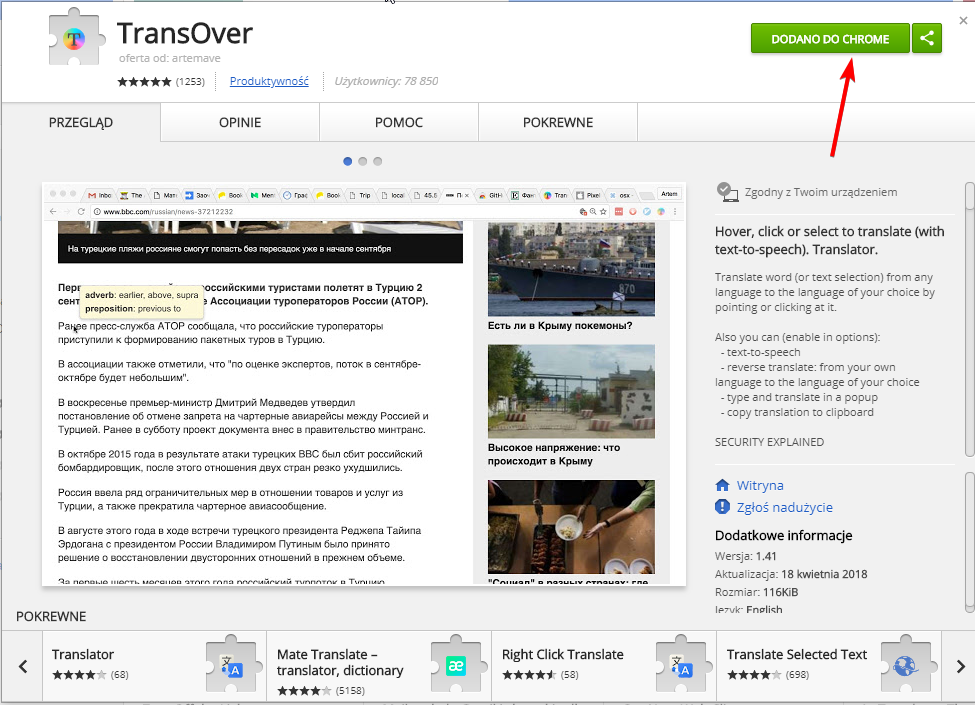The image size is (975, 705).
Task: Click the Translator star rating (68)
Action: [80, 675]
